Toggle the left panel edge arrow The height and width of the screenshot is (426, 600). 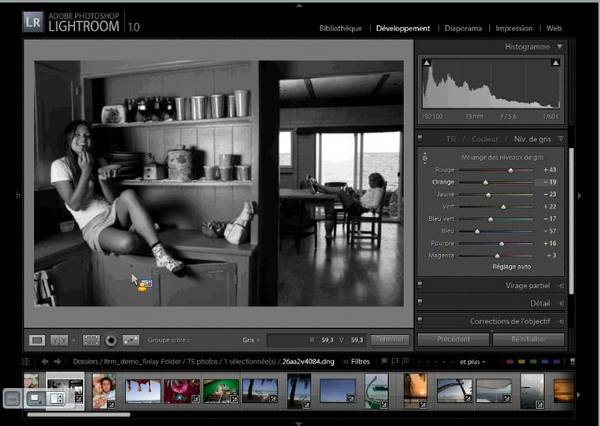click(x=18, y=195)
